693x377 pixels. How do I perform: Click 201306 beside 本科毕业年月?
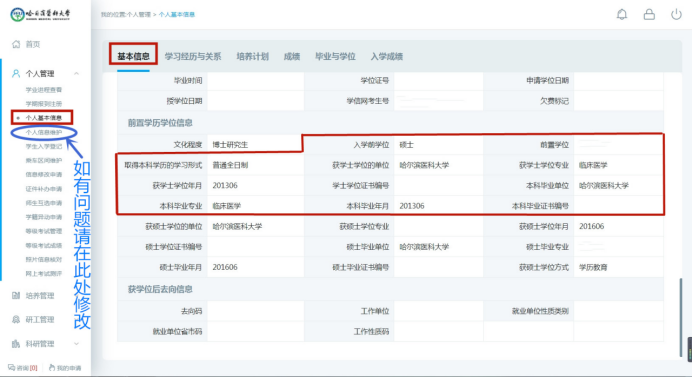tap(412, 206)
